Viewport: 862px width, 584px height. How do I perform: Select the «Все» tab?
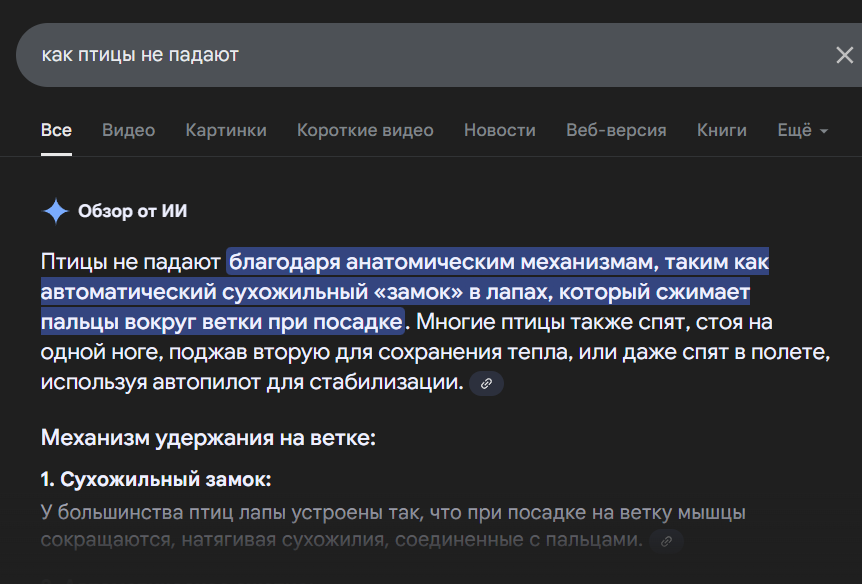(56, 130)
